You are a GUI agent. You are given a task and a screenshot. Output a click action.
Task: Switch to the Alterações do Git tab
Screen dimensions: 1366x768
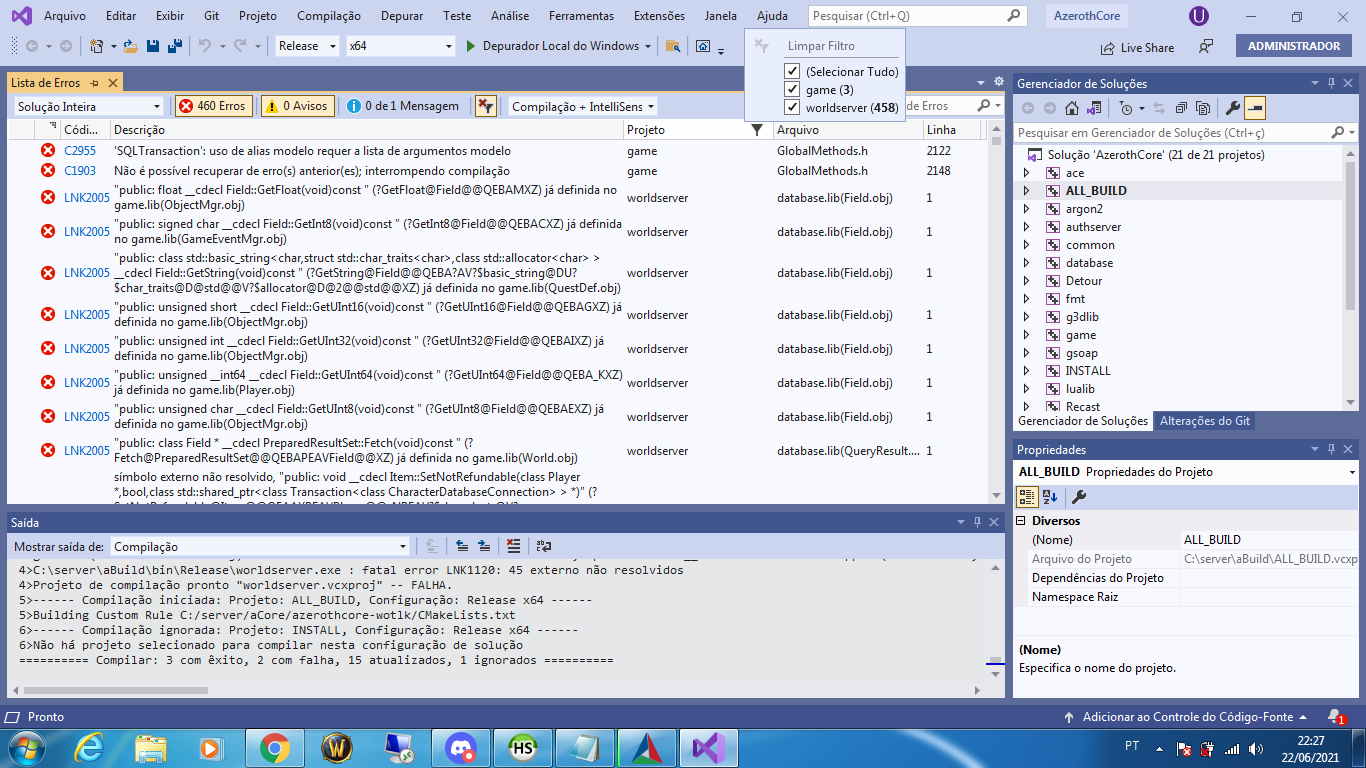pos(1204,421)
